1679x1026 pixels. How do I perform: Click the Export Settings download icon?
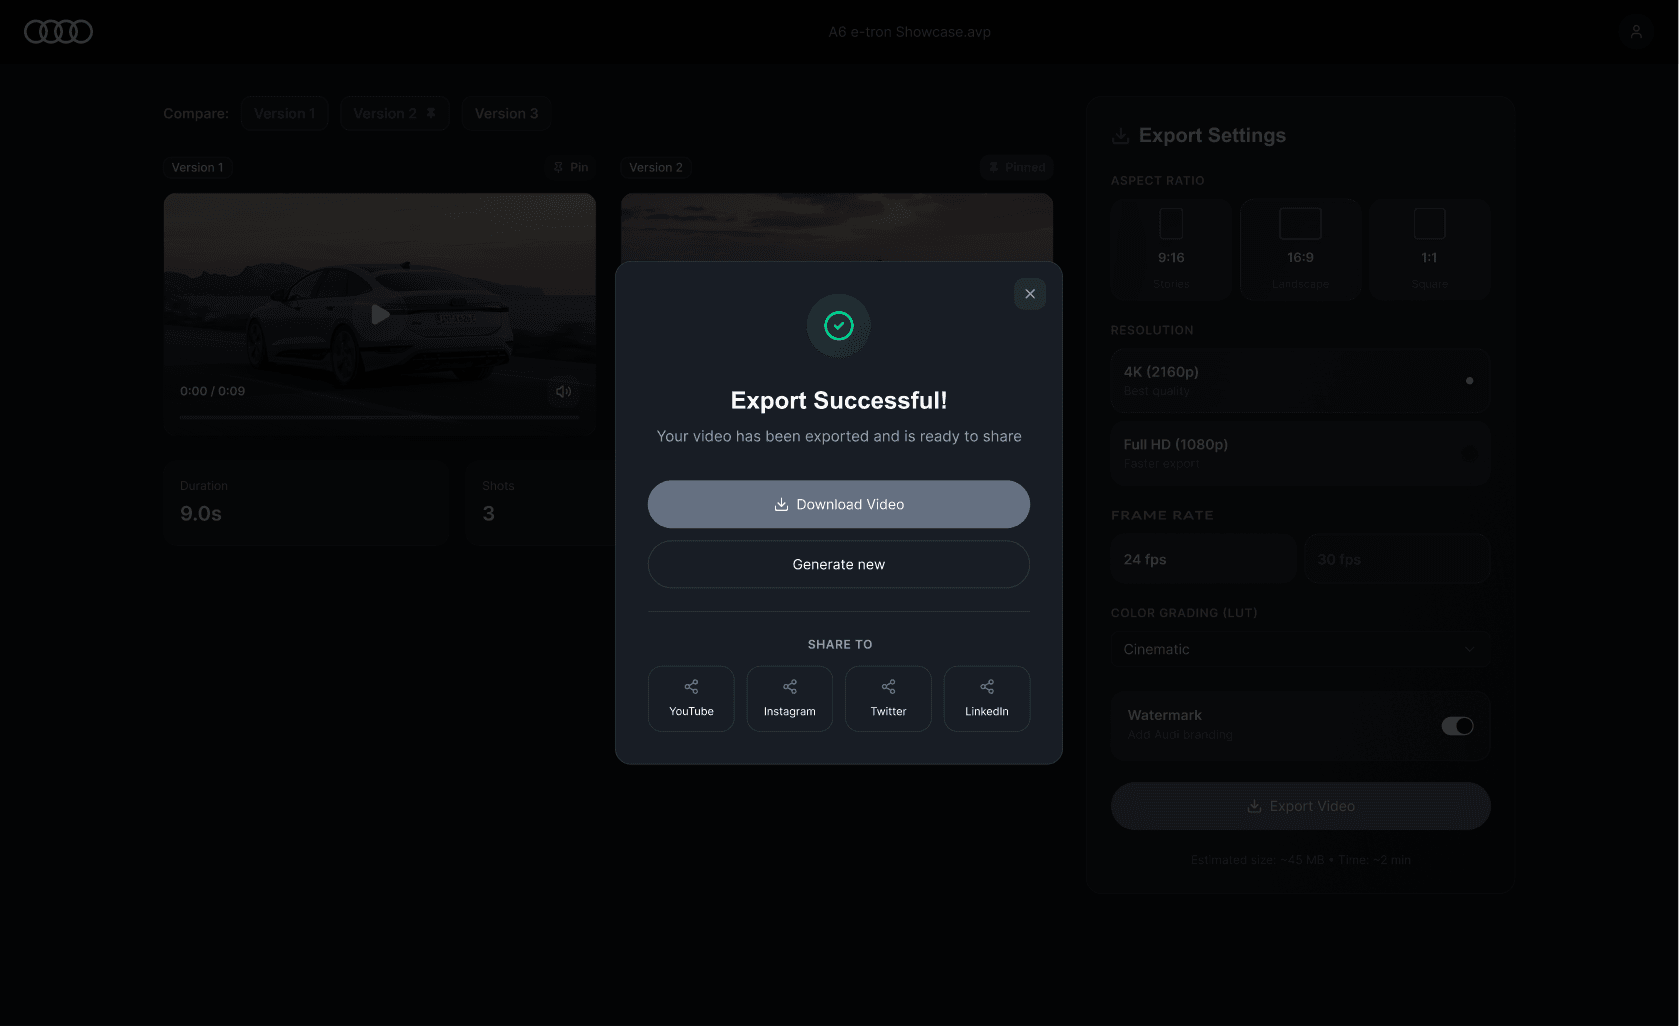coord(1120,136)
